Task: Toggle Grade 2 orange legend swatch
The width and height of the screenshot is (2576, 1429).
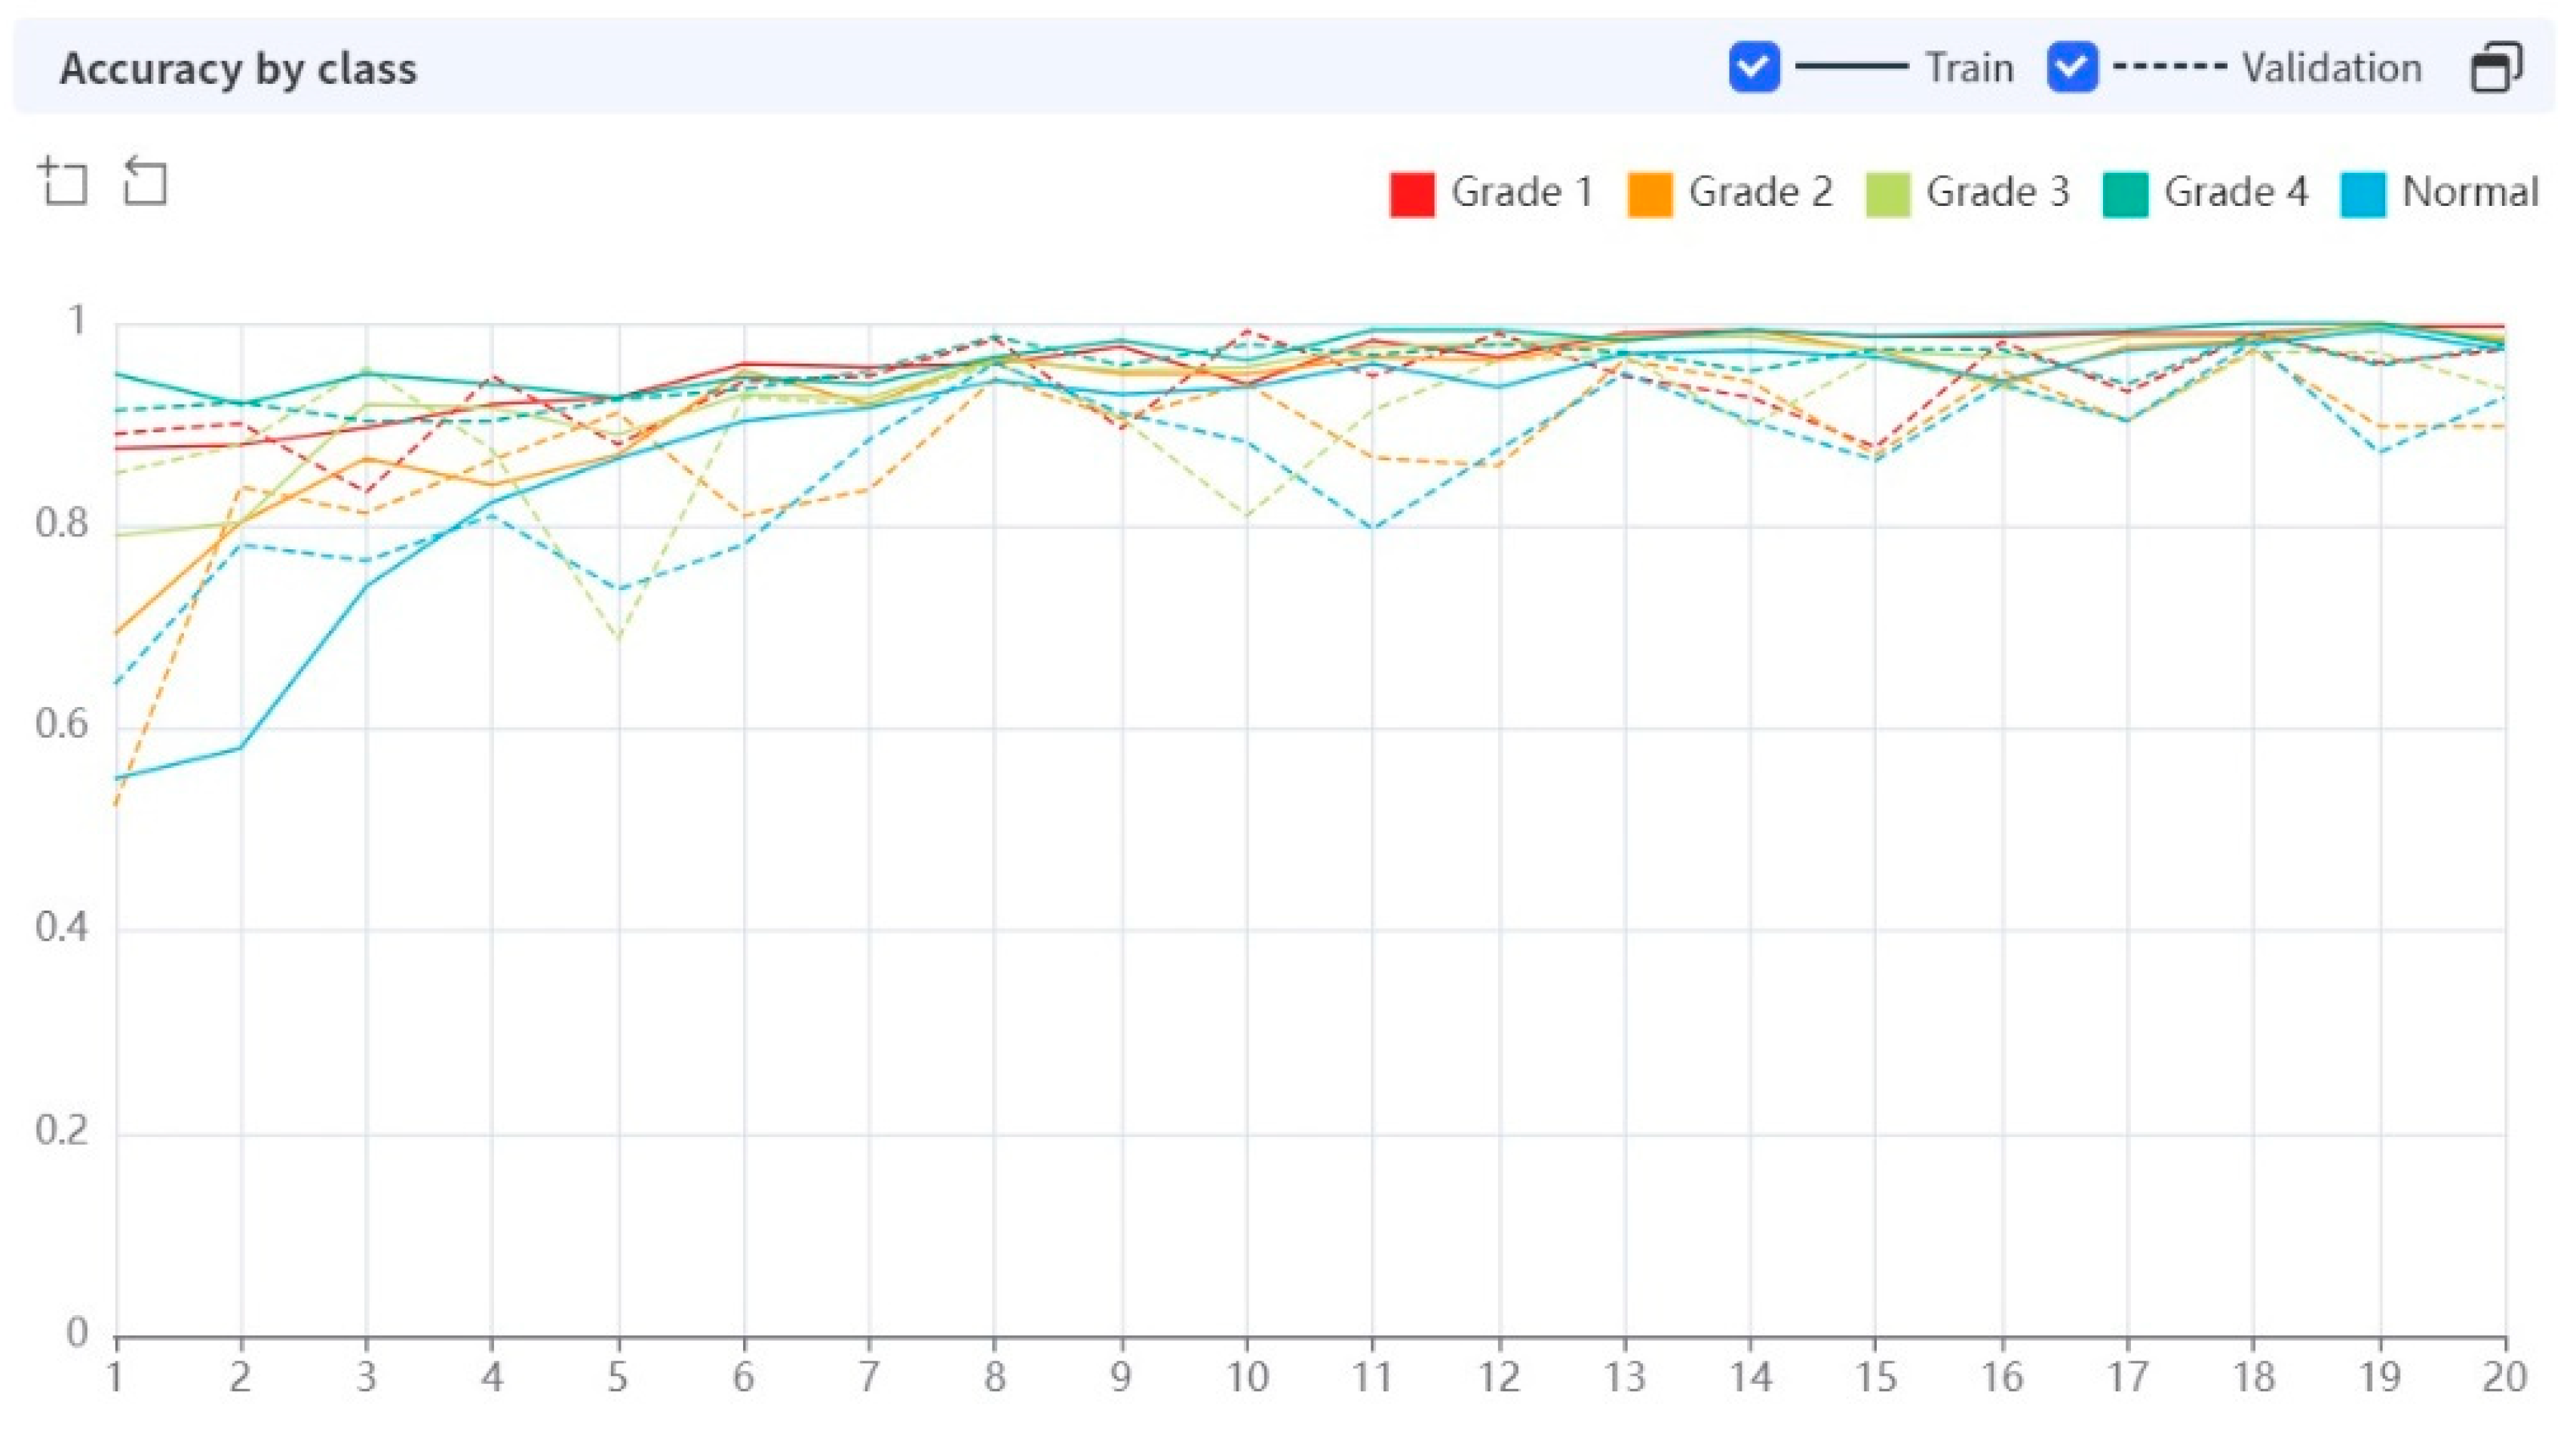Action: point(1649,193)
